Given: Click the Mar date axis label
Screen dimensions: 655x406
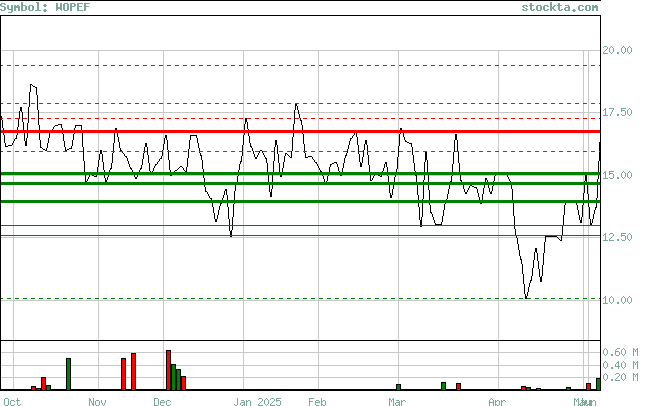Looking at the screenshot, I should (x=397, y=402).
